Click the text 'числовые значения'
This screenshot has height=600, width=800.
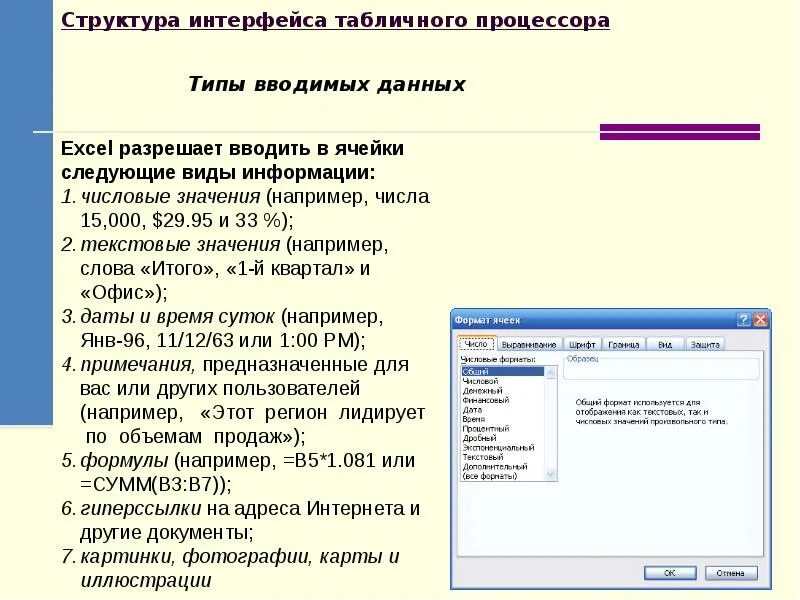click(170, 196)
